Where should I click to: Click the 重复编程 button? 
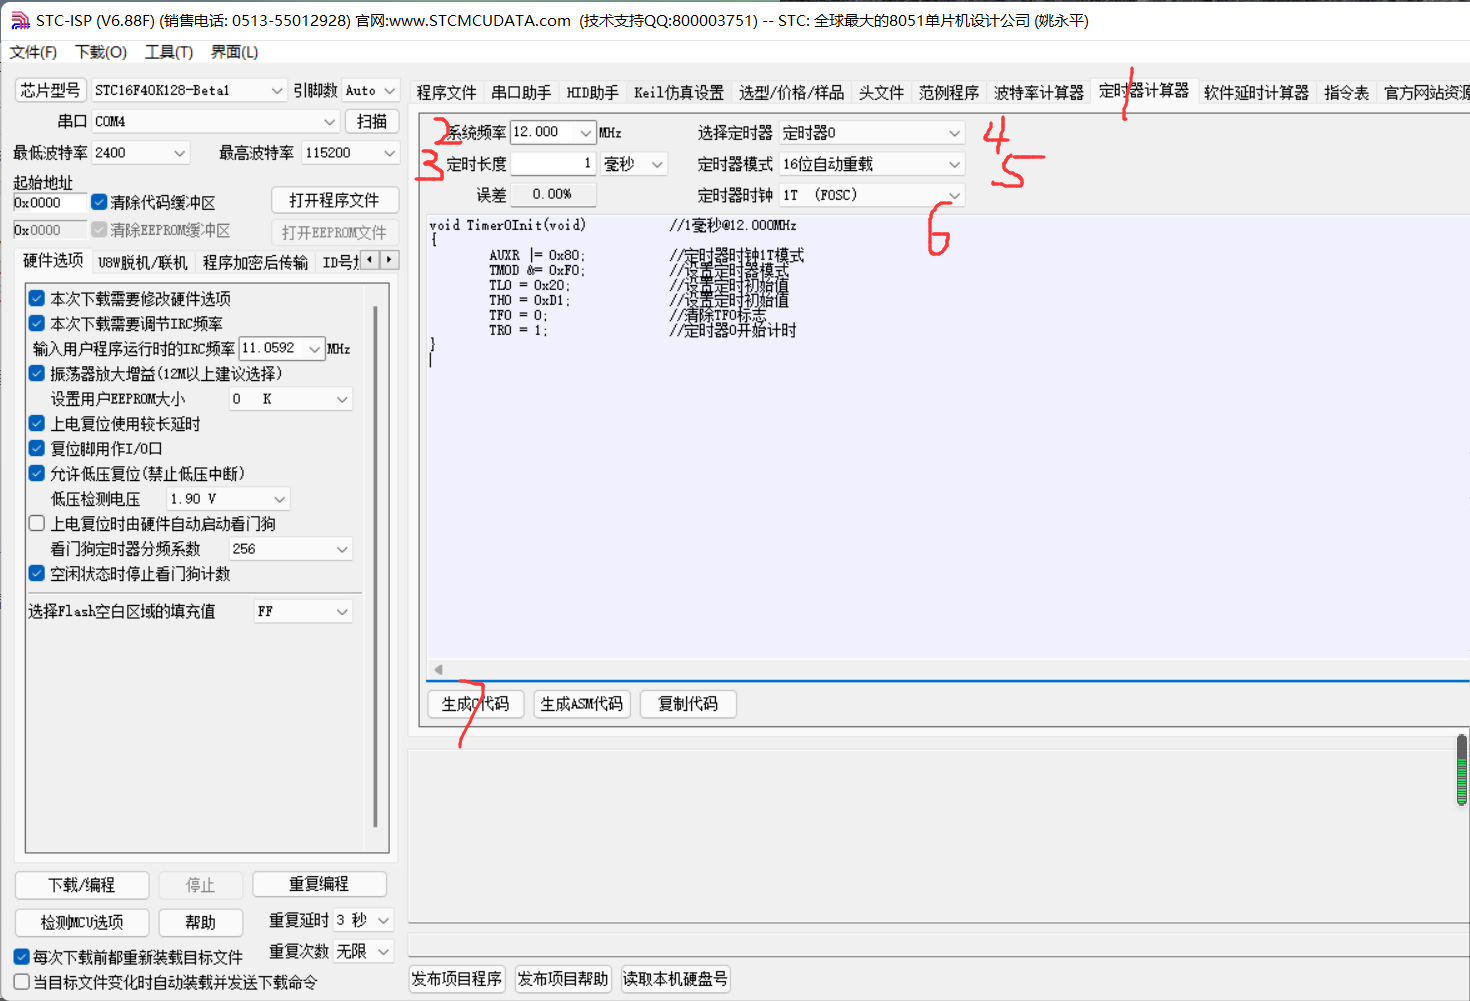click(x=319, y=884)
